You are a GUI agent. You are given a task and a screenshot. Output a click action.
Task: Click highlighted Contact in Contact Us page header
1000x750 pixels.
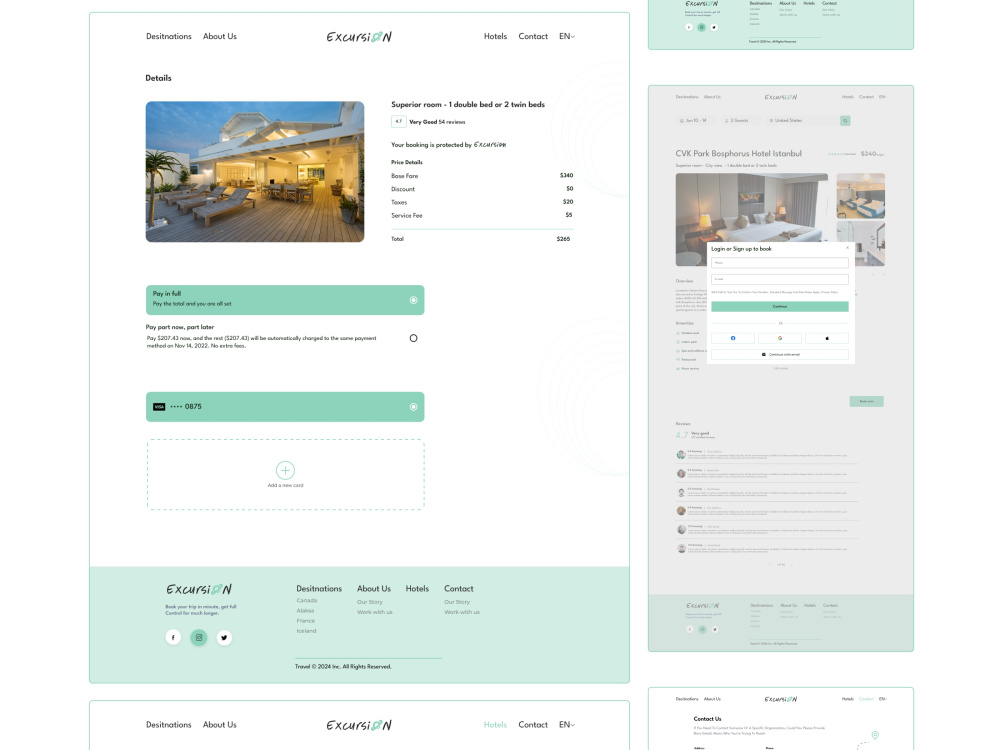coord(866,699)
